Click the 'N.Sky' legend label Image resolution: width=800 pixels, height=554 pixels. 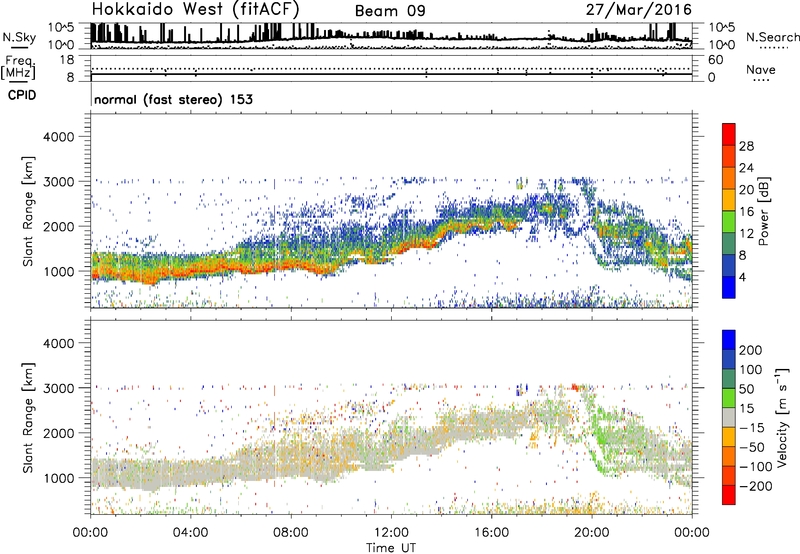[x=19, y=37]
